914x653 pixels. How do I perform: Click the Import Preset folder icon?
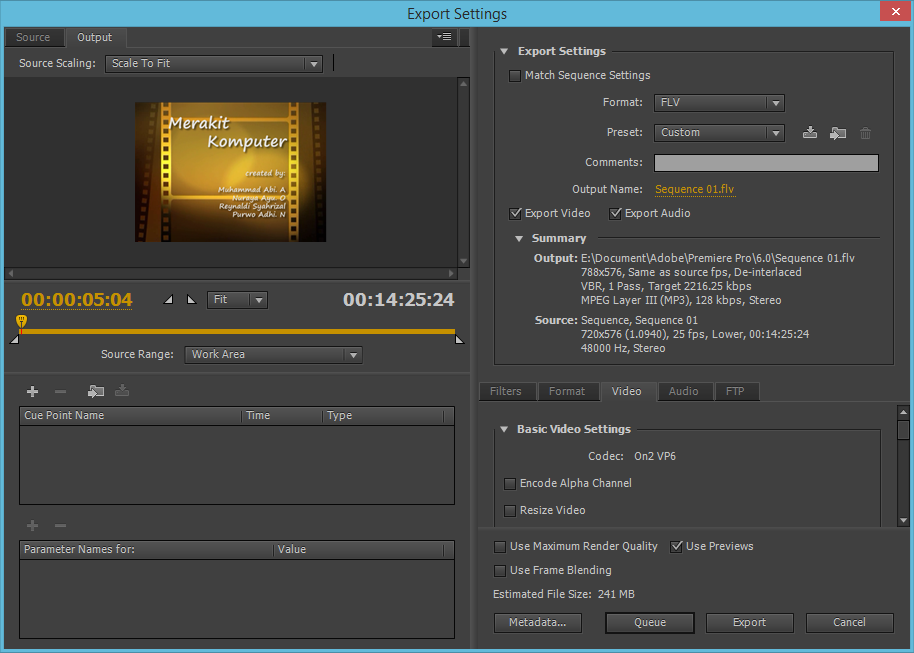pos(838,133)
